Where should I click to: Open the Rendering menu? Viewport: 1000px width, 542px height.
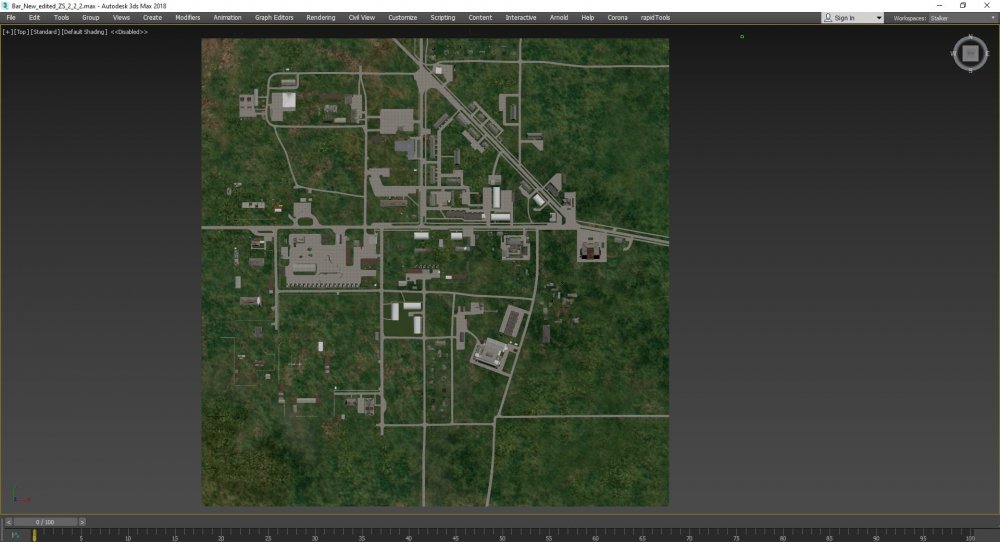(321, 18)
